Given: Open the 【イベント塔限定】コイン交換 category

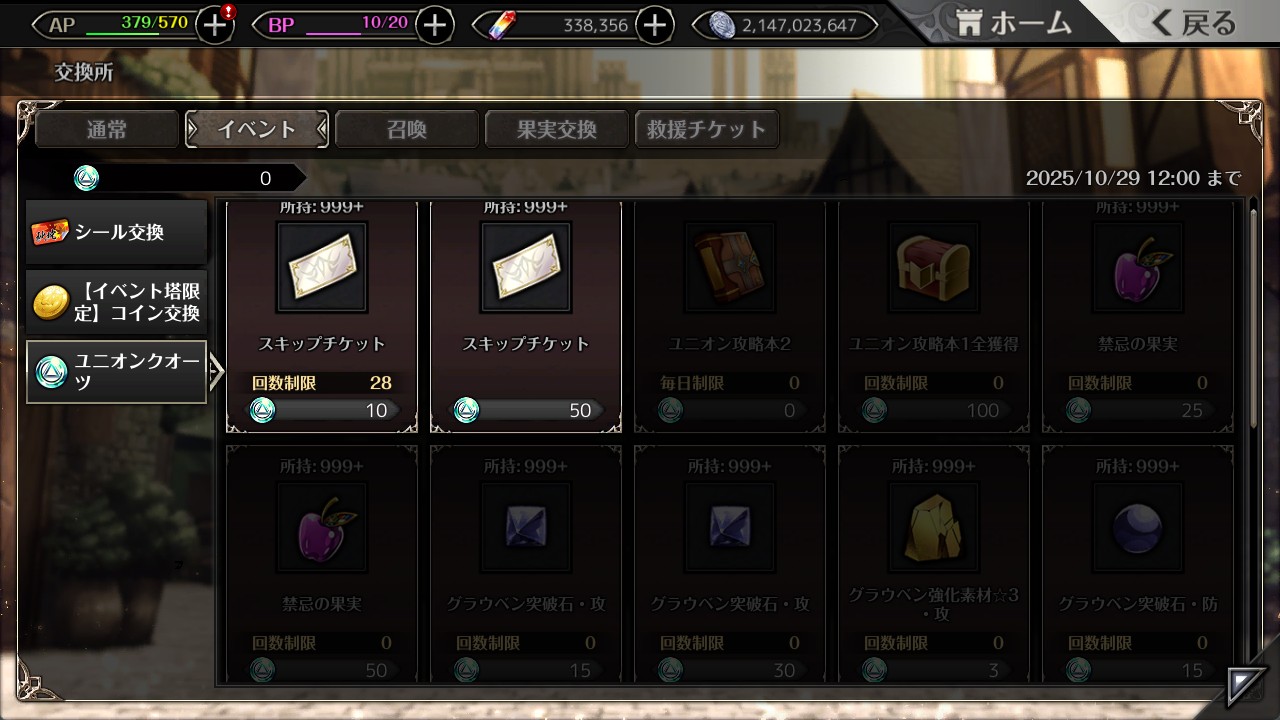Looking at the screenshot, I should click(x=117, y=302).
